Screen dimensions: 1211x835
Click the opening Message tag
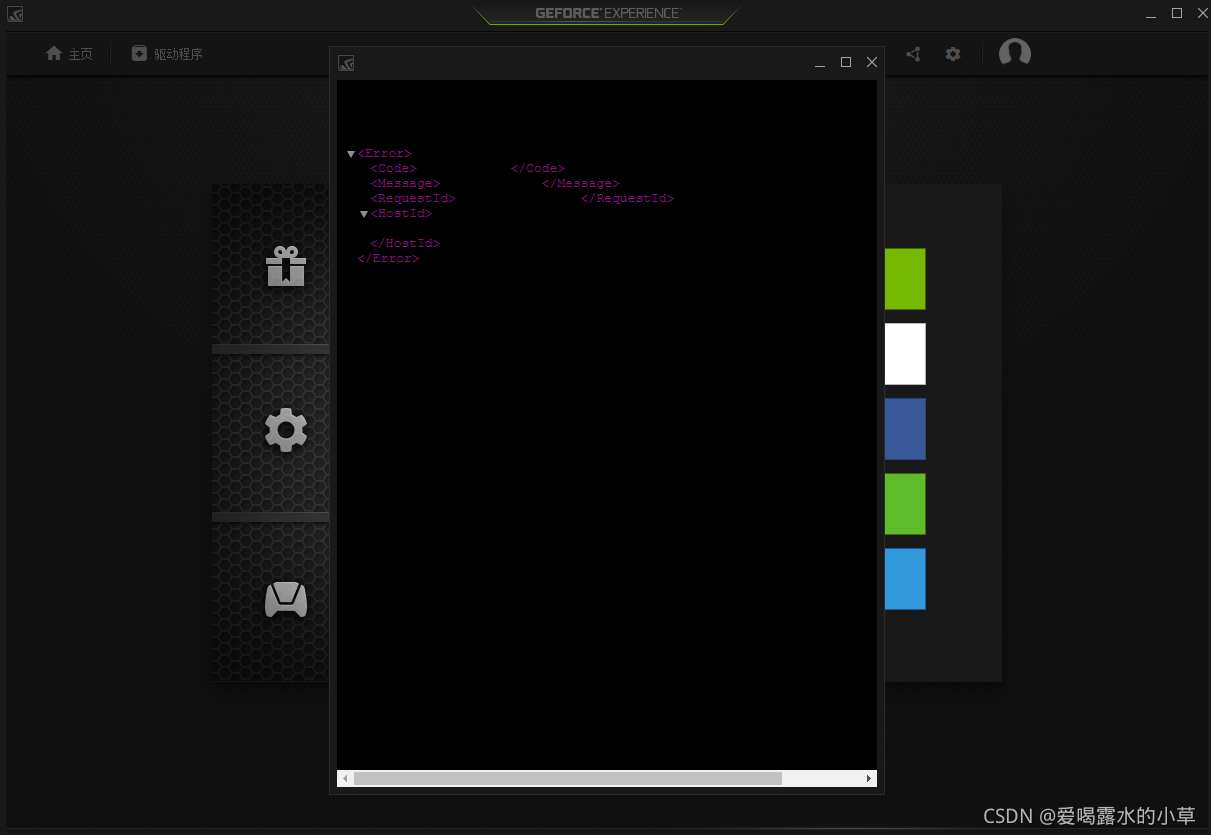pos(405,184)
